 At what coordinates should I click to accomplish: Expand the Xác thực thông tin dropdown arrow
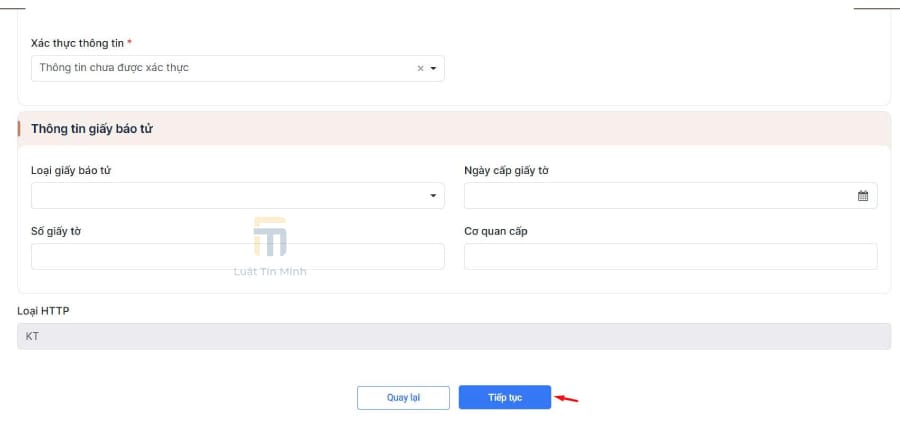click(433, 68)
